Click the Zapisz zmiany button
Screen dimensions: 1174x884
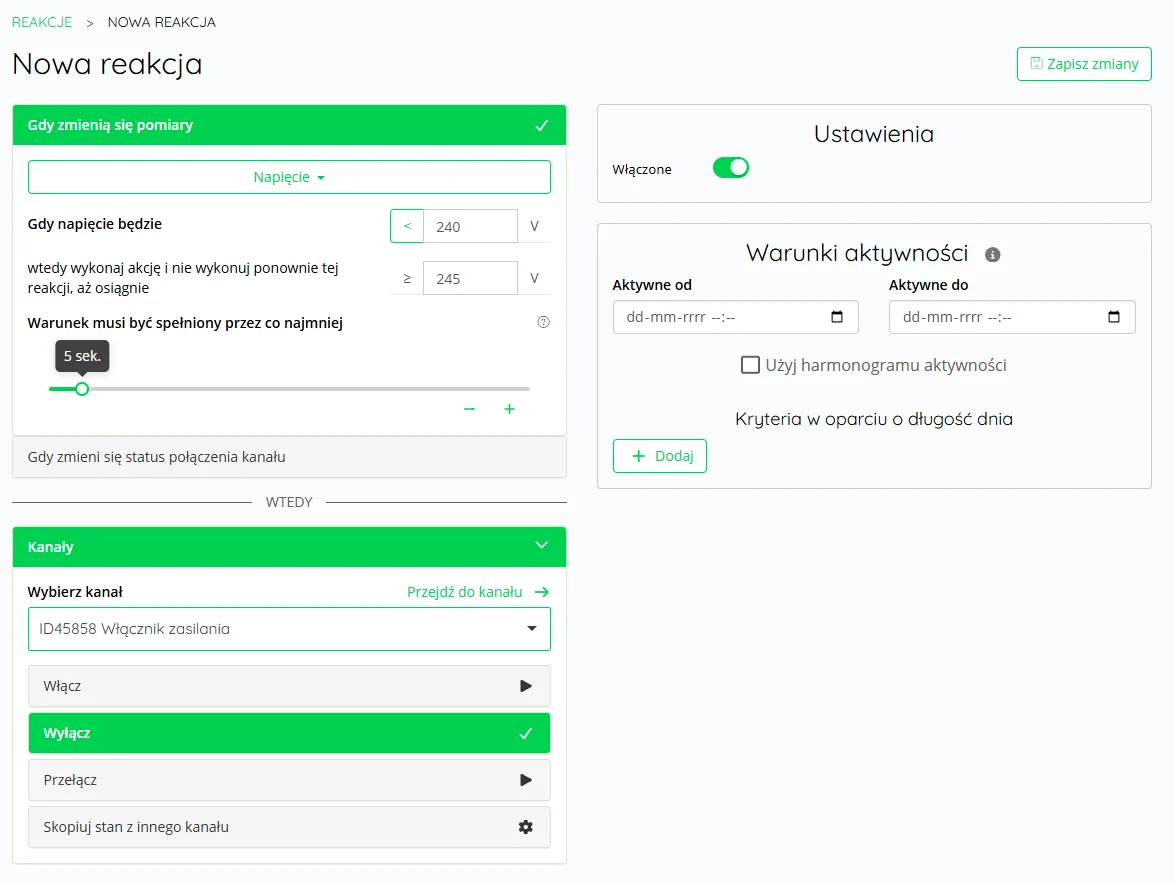[1084, 64]
